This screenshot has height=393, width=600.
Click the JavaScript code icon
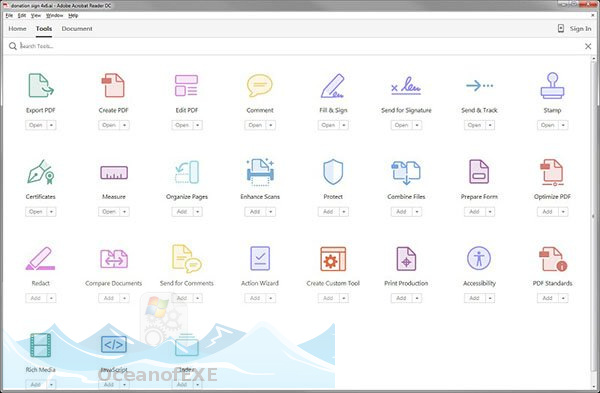click(114, 344)
